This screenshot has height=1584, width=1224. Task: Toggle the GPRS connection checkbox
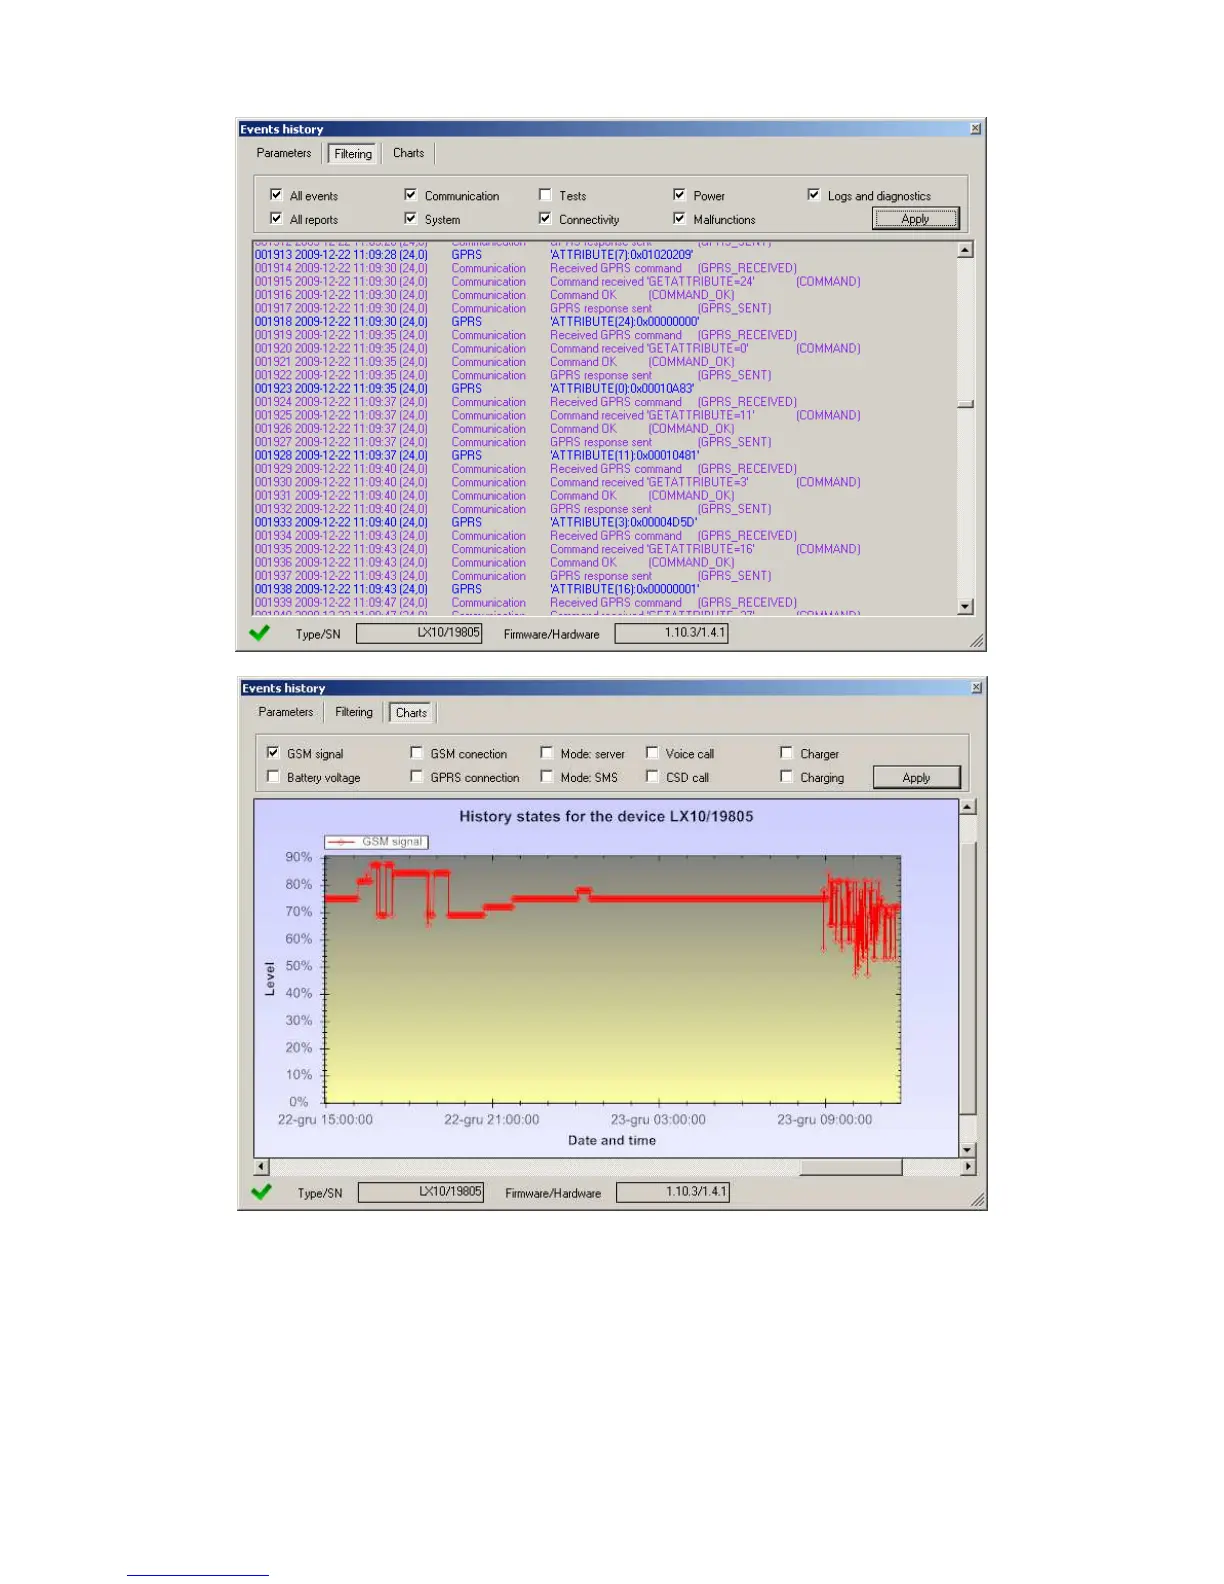point(417,777)
